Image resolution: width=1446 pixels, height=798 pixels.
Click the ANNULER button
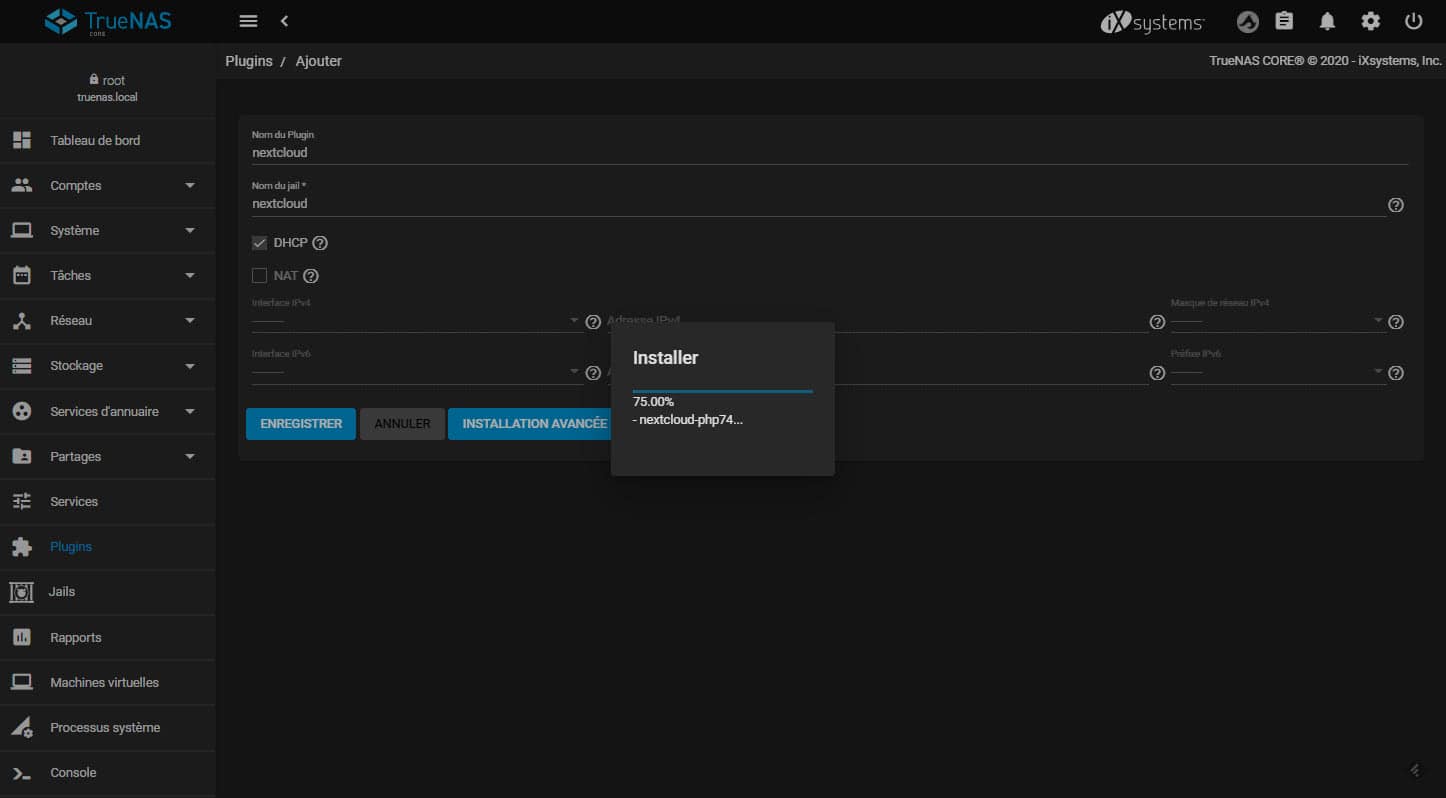[x=402, y=424]
